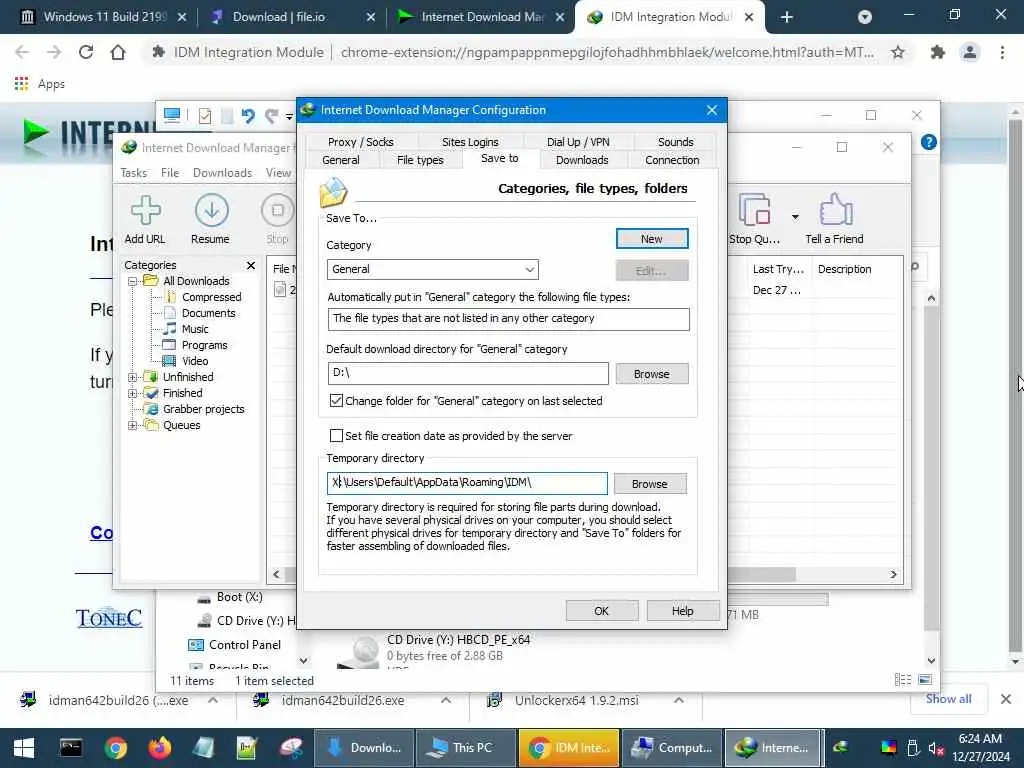This screenshot has height=768, width=1024.
Task: Collapse the All Downloads tree node
Action: 133,281
